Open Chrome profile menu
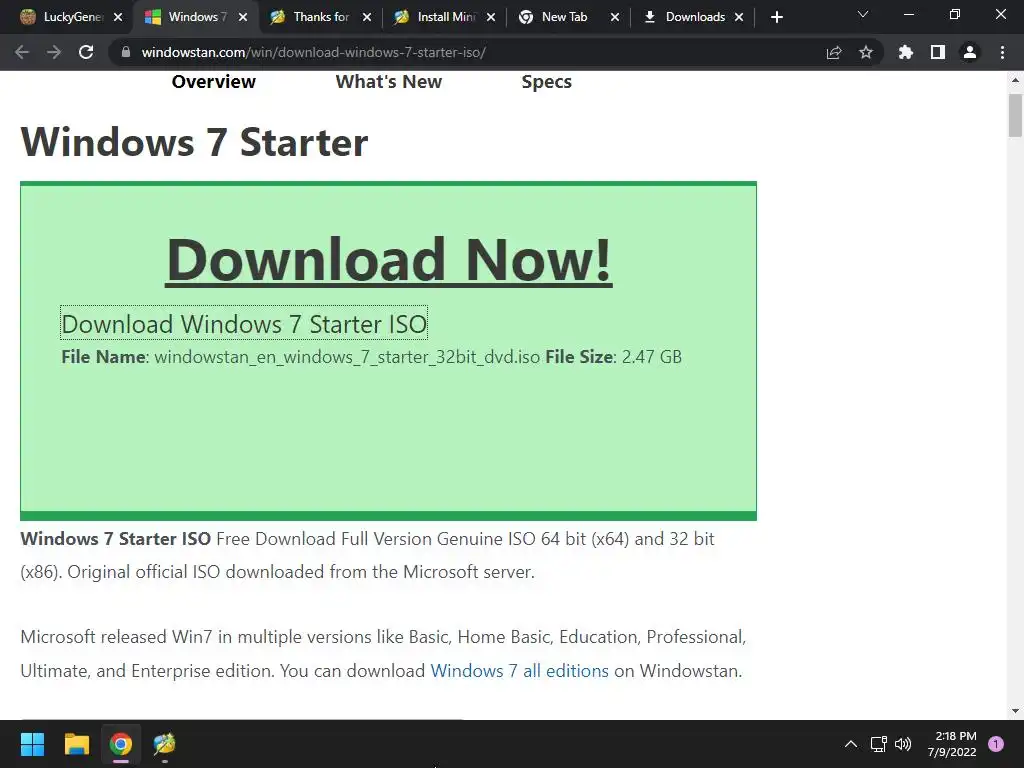Image resolution: width=1024 pixels, height=768 pixels. coord(970,52)
